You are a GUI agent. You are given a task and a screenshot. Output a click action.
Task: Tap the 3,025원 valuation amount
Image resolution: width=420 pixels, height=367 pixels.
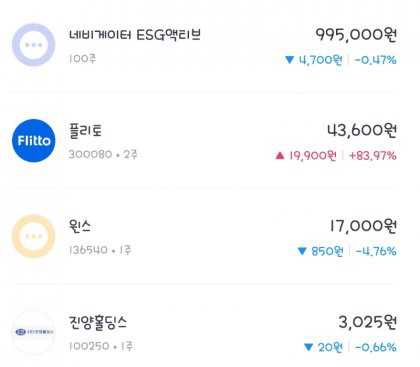pyautogui.click(x=368, y=322)
